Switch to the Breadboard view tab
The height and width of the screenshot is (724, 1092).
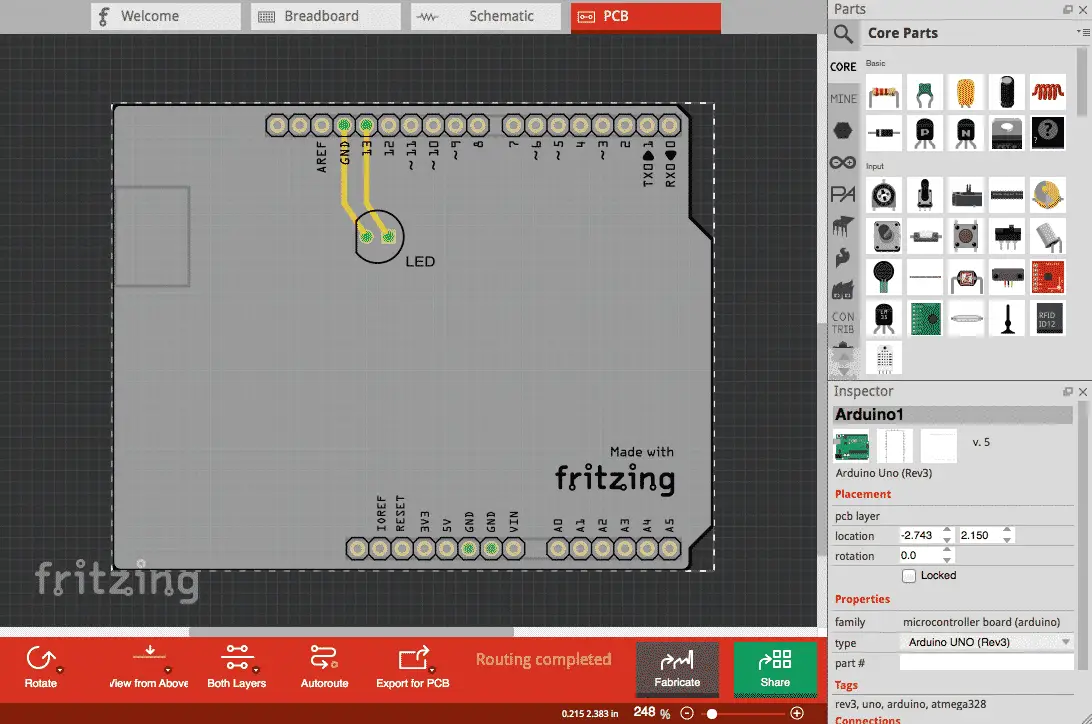coord(326,16)
